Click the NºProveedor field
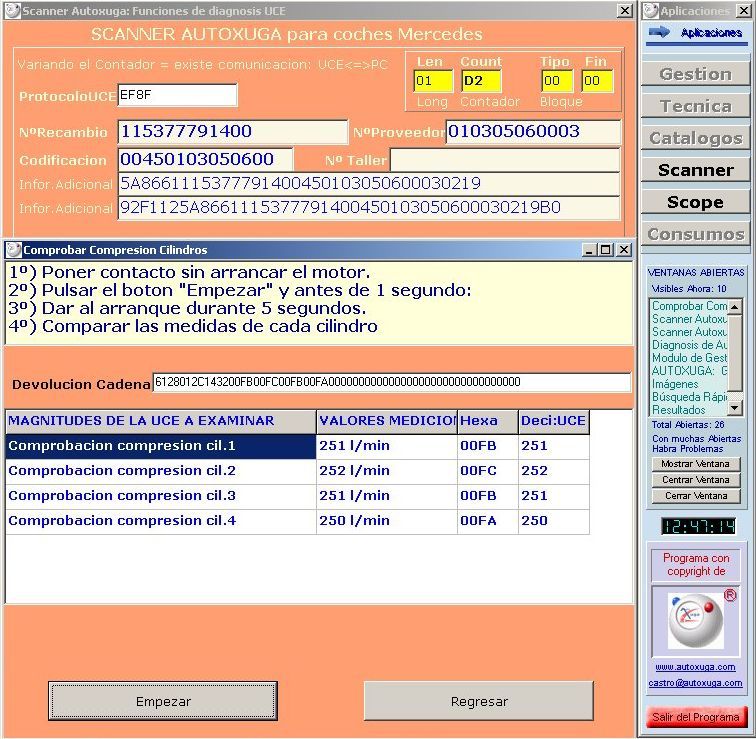 click(x=533, y=132)
